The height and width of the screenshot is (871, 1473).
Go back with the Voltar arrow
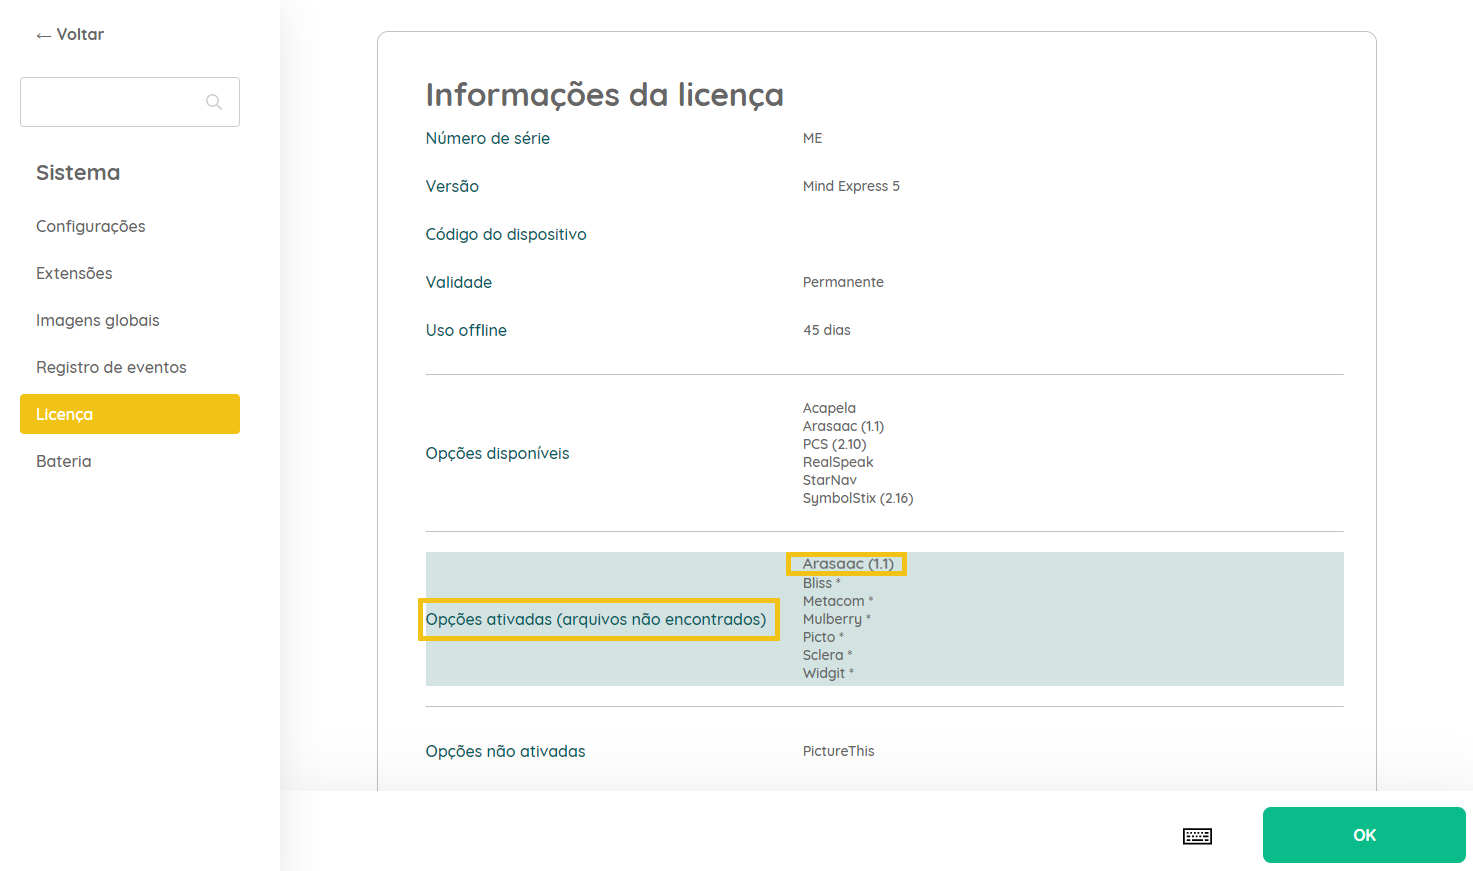pos(69,34)
